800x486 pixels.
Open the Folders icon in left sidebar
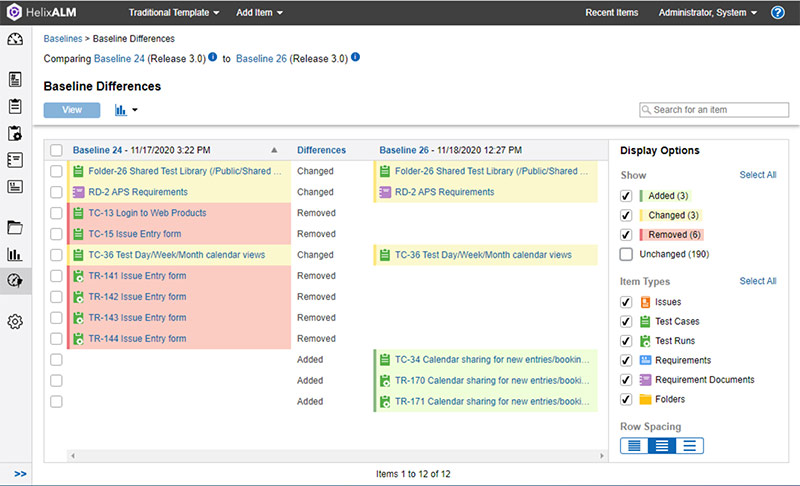click(x=15, y=227)
